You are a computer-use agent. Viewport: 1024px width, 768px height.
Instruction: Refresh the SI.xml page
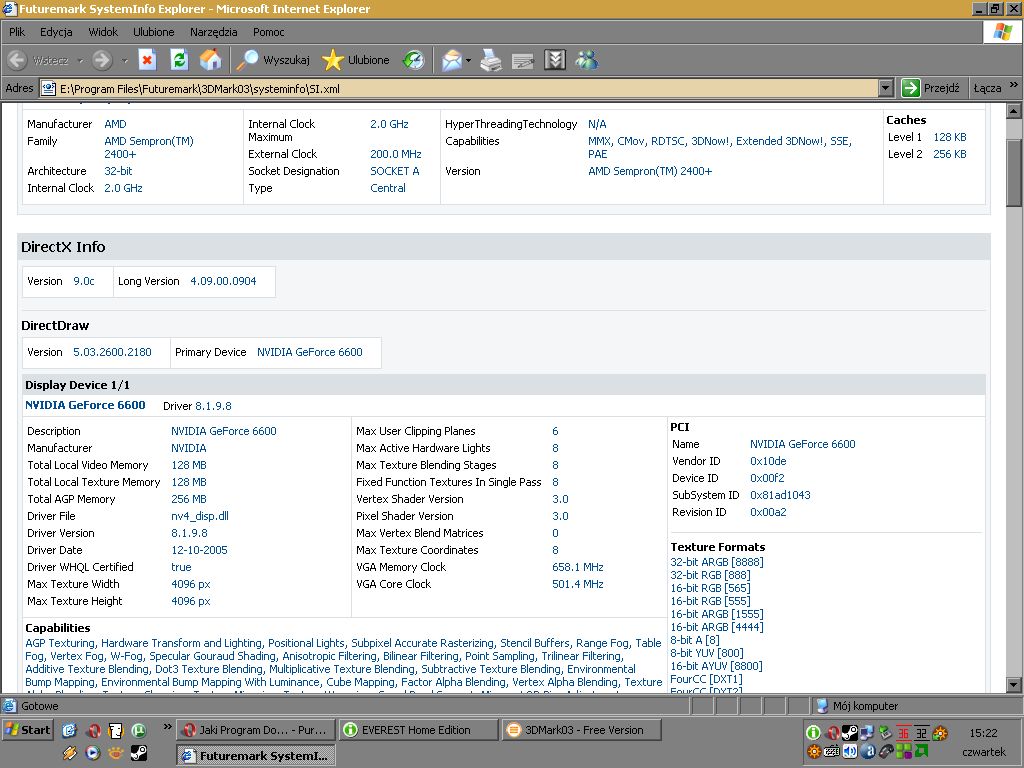pos(179,60)
